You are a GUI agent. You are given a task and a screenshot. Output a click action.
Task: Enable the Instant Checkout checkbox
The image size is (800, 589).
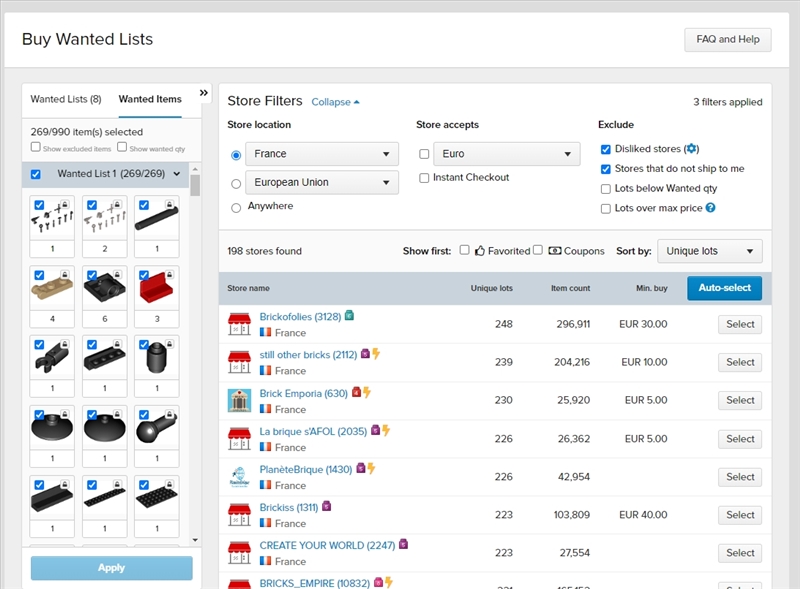pos(424,178)
